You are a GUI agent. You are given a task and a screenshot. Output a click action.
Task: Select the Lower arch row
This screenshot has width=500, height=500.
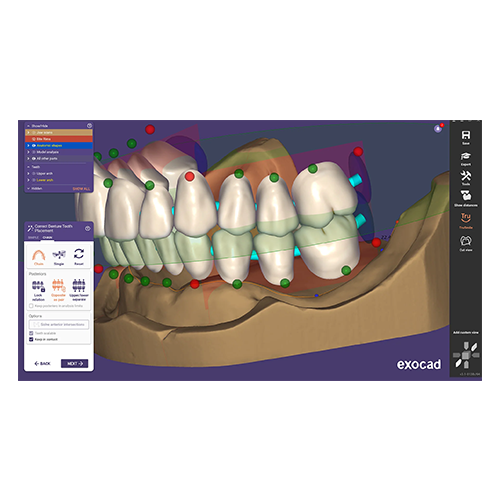tap(59, 180)
